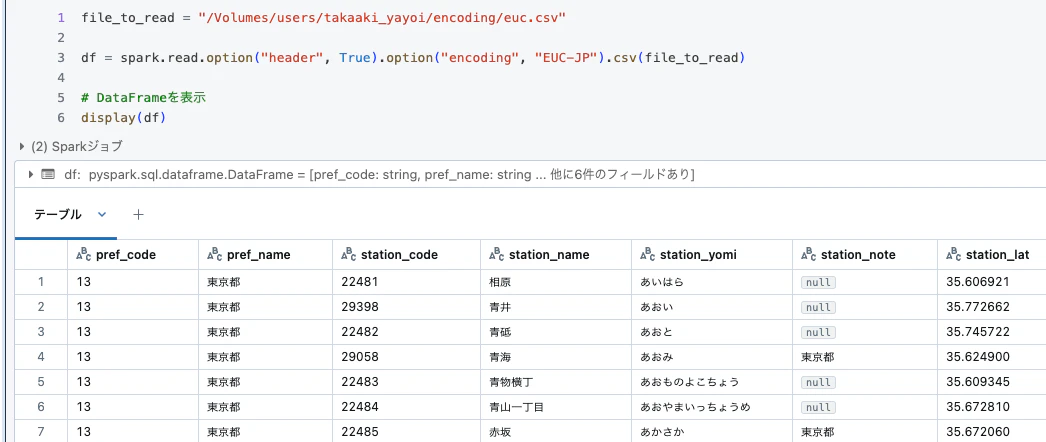This screenshot has width=1046, height=442.
Task: Select the station_lat column header
Action: tap(992, 255)
